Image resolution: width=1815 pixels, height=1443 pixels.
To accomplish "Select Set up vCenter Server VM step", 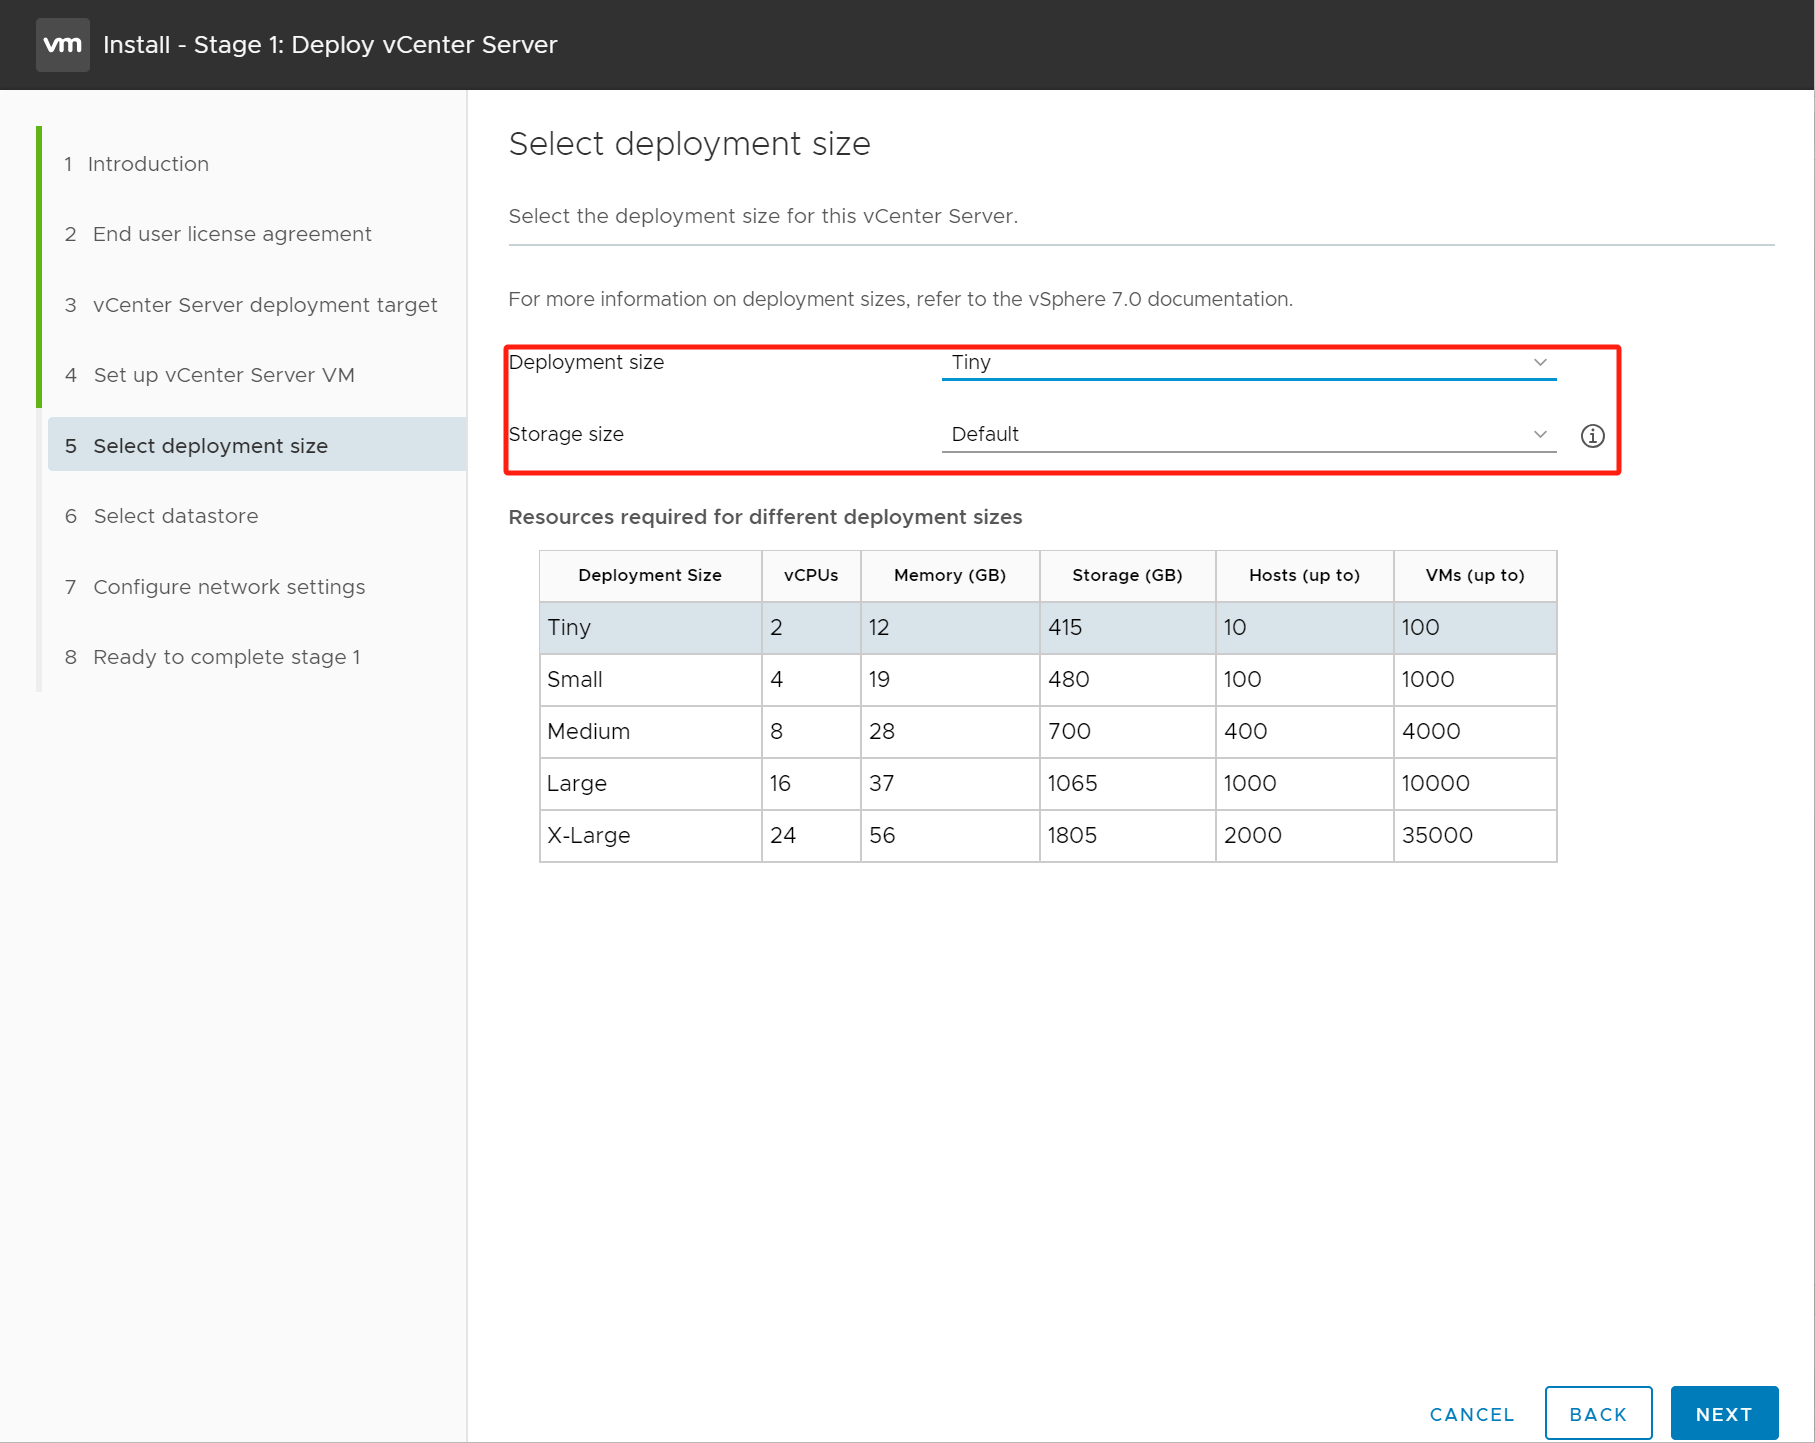I will 223,375.
